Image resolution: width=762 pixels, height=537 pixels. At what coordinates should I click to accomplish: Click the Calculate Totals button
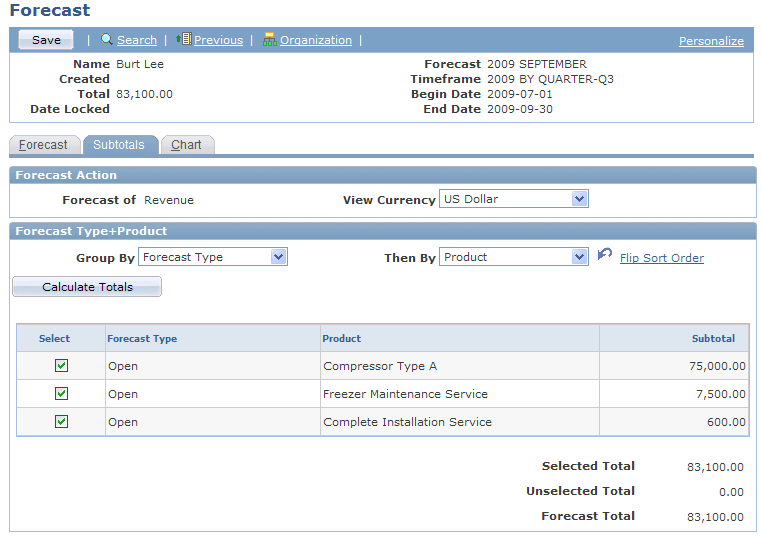point(87,287)
